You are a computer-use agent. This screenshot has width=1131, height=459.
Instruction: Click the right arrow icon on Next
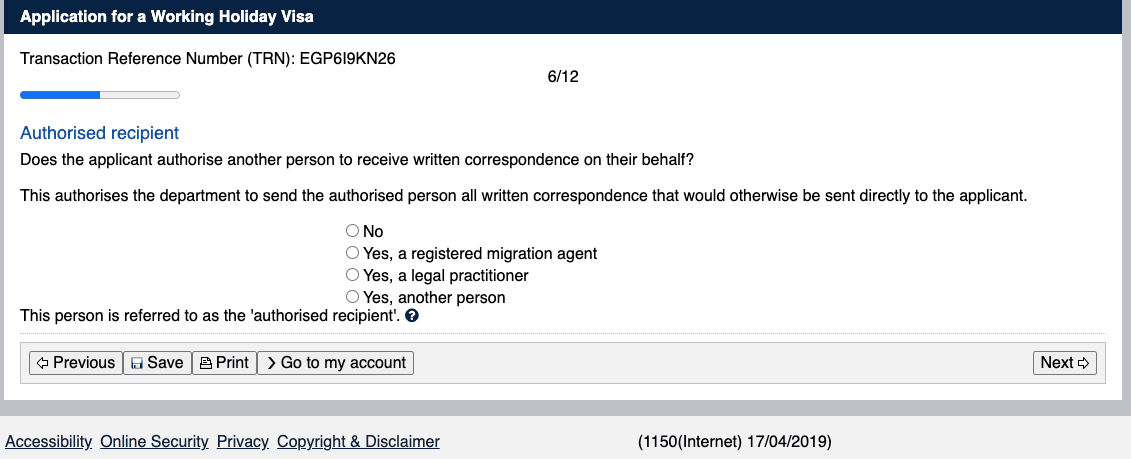tap(1083, 363)
